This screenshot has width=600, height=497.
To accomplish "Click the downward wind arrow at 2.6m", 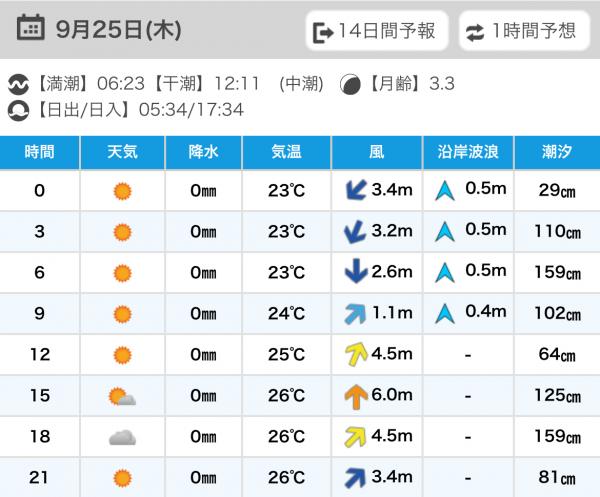I will point(356,271).
